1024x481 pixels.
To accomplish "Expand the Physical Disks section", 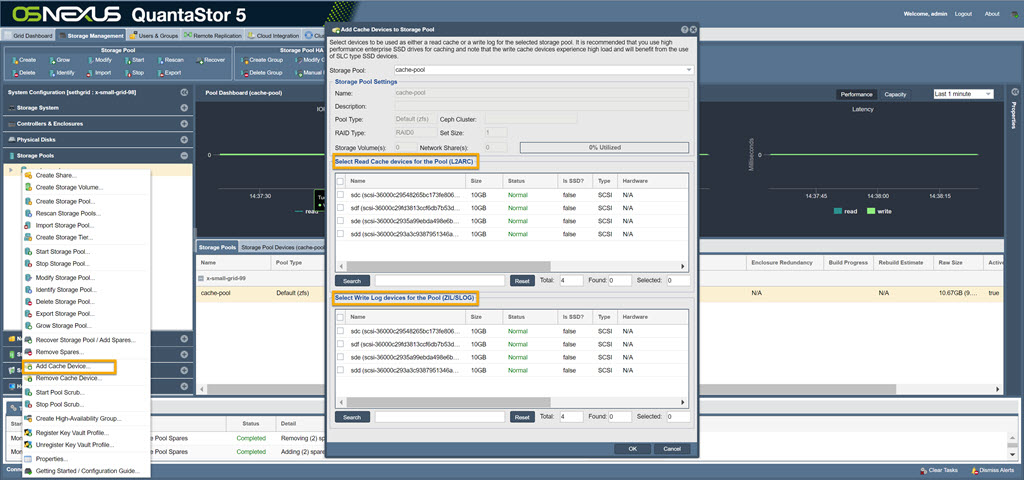I will click(x=184, y=140).
